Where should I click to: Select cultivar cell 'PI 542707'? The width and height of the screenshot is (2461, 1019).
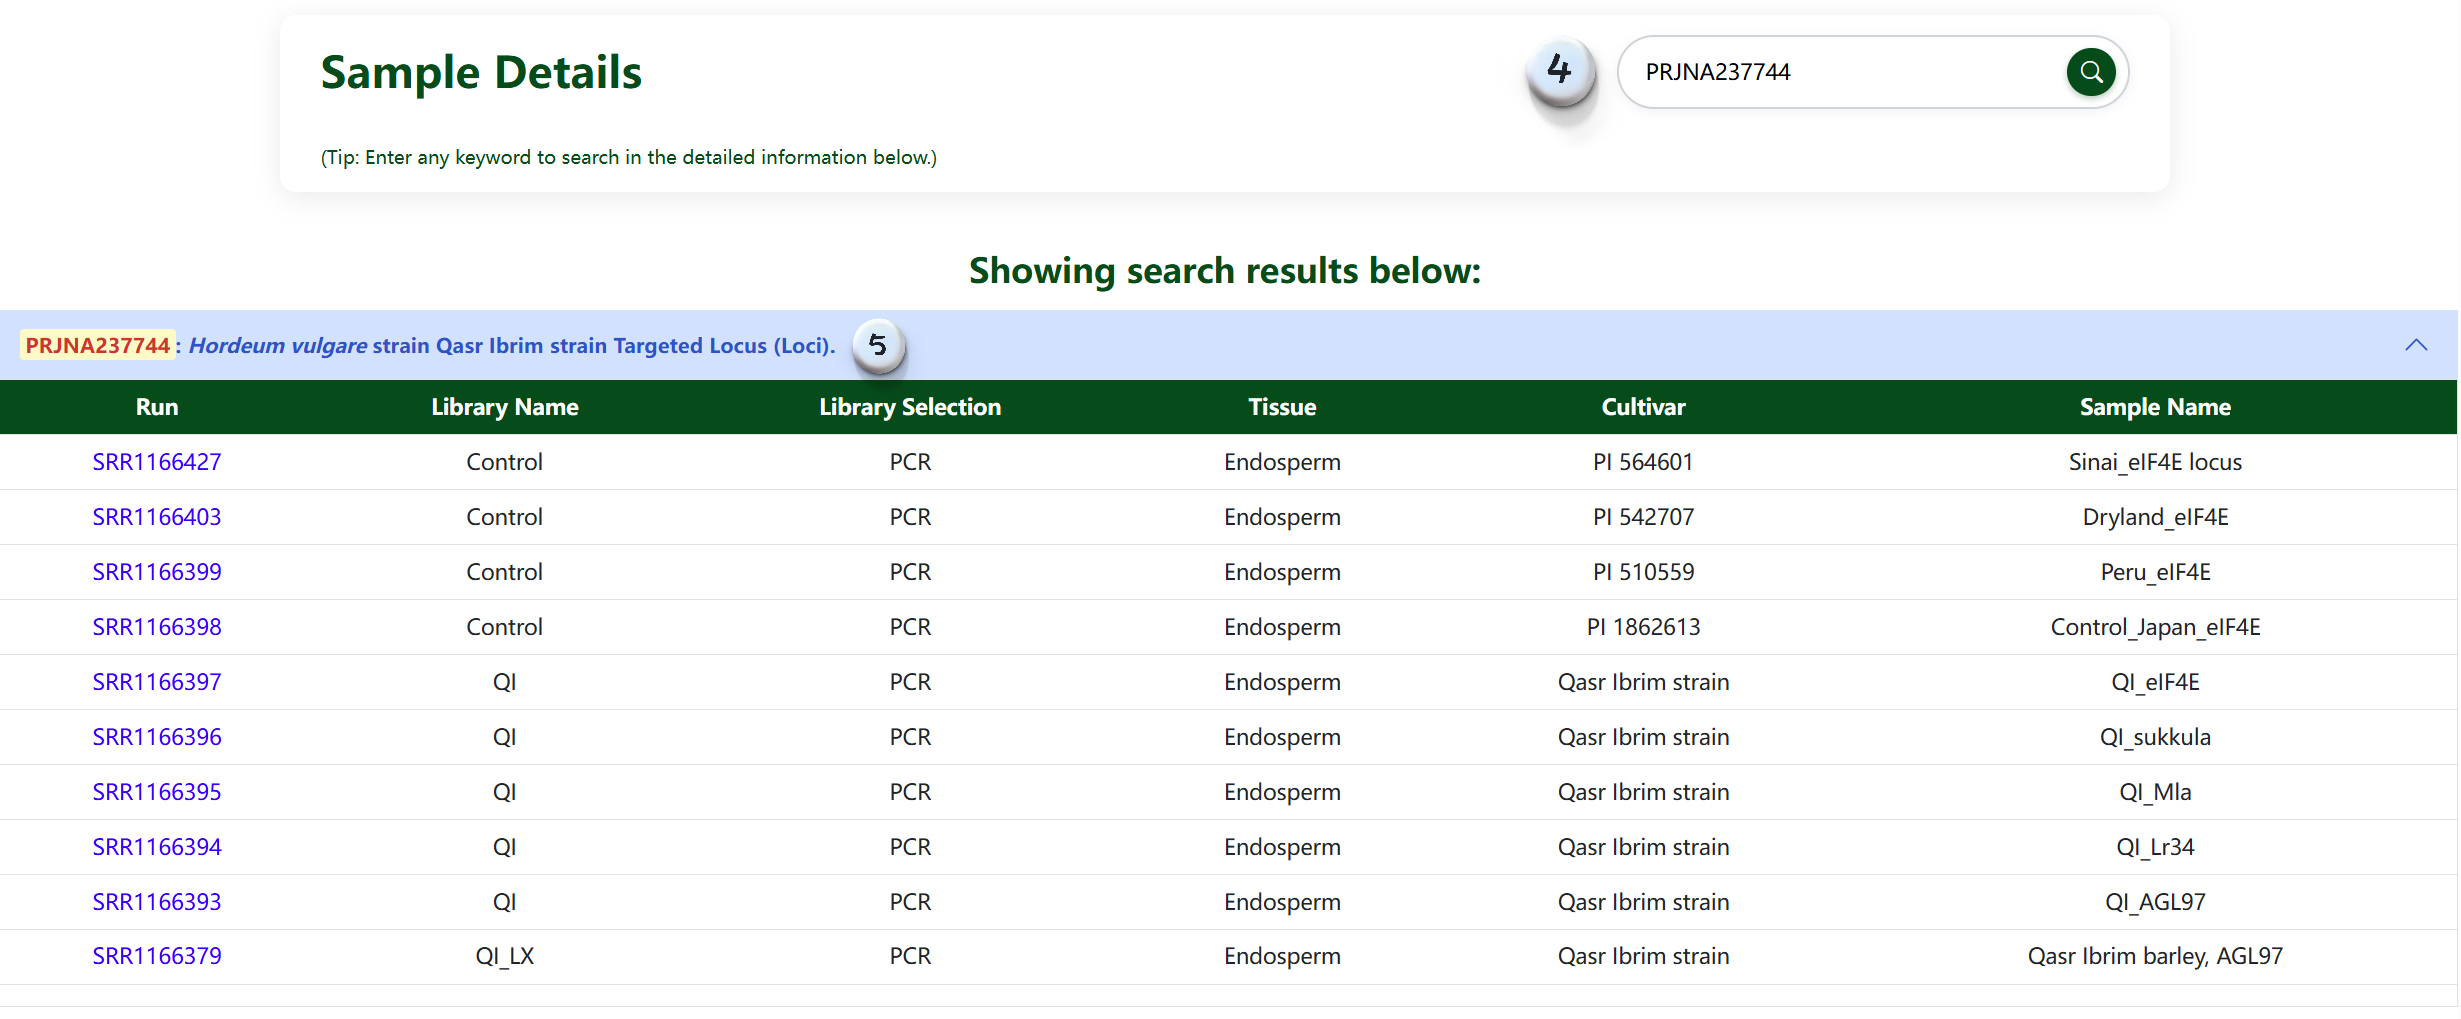click(x=1644, y=517)
